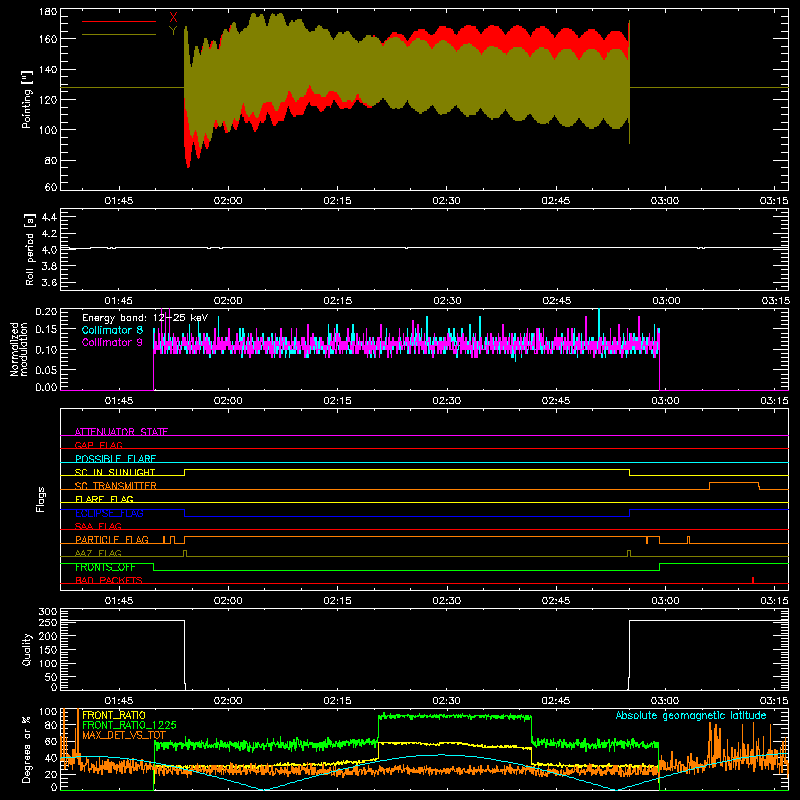Click the 02:45 label under quality plot

[556, 701]
